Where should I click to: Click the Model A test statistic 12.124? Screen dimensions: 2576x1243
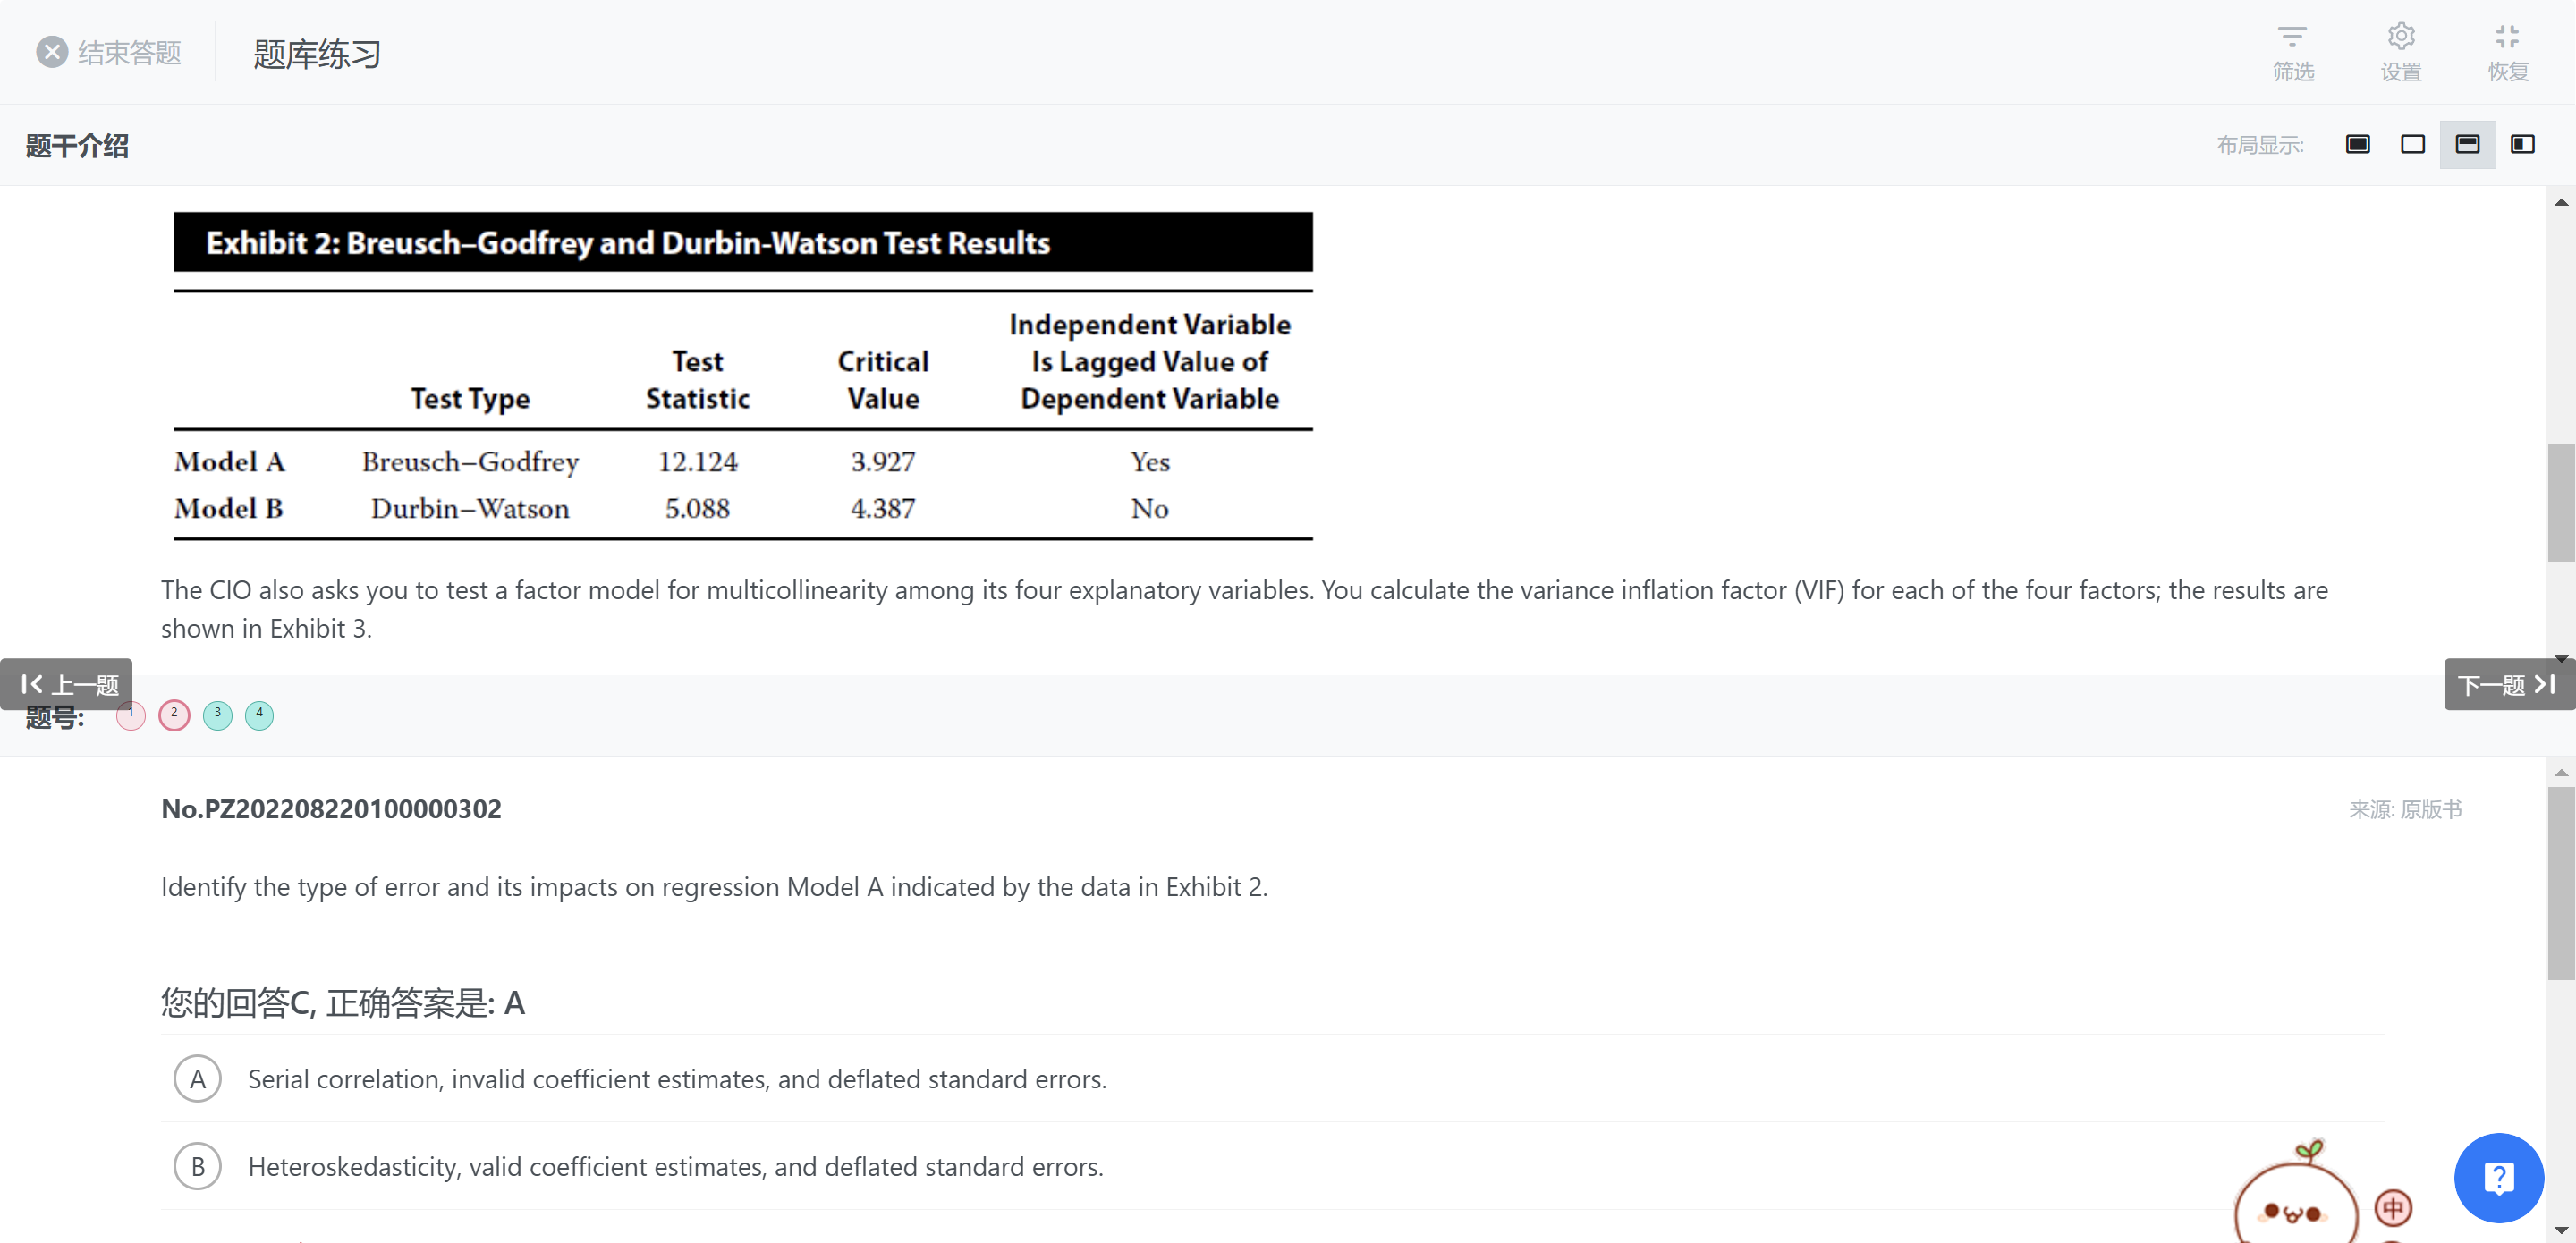tap(698, 462)
